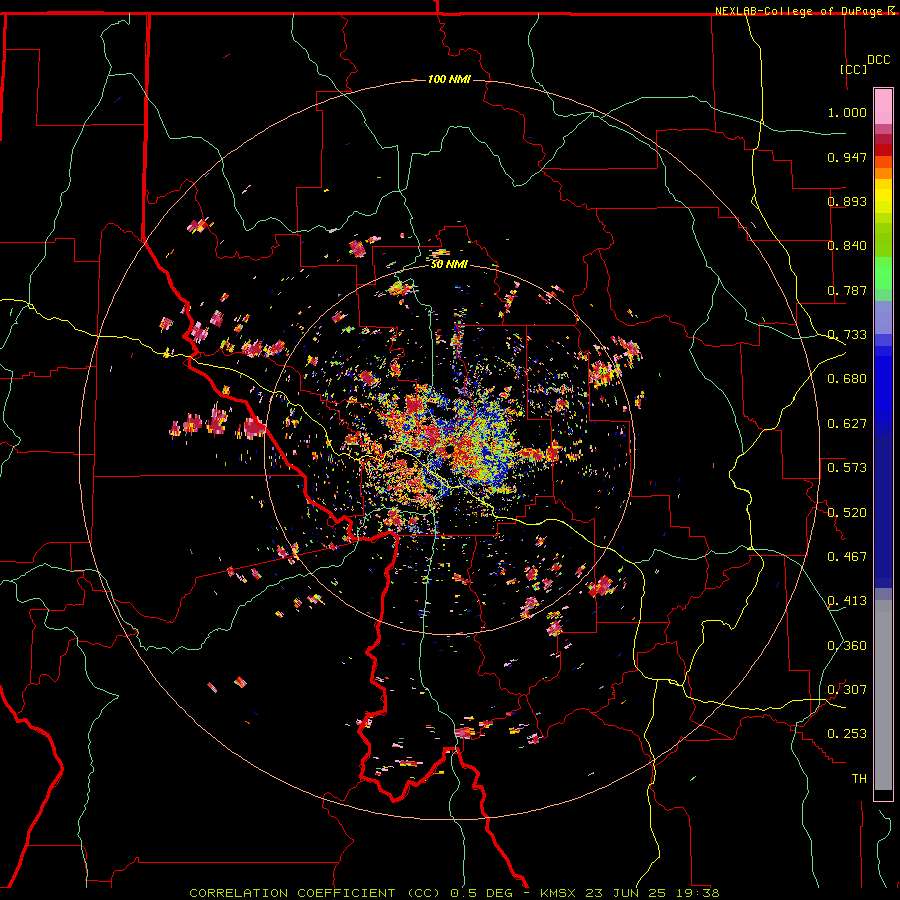
Task: Click the [CC] product label
Action: click(854, 69)
